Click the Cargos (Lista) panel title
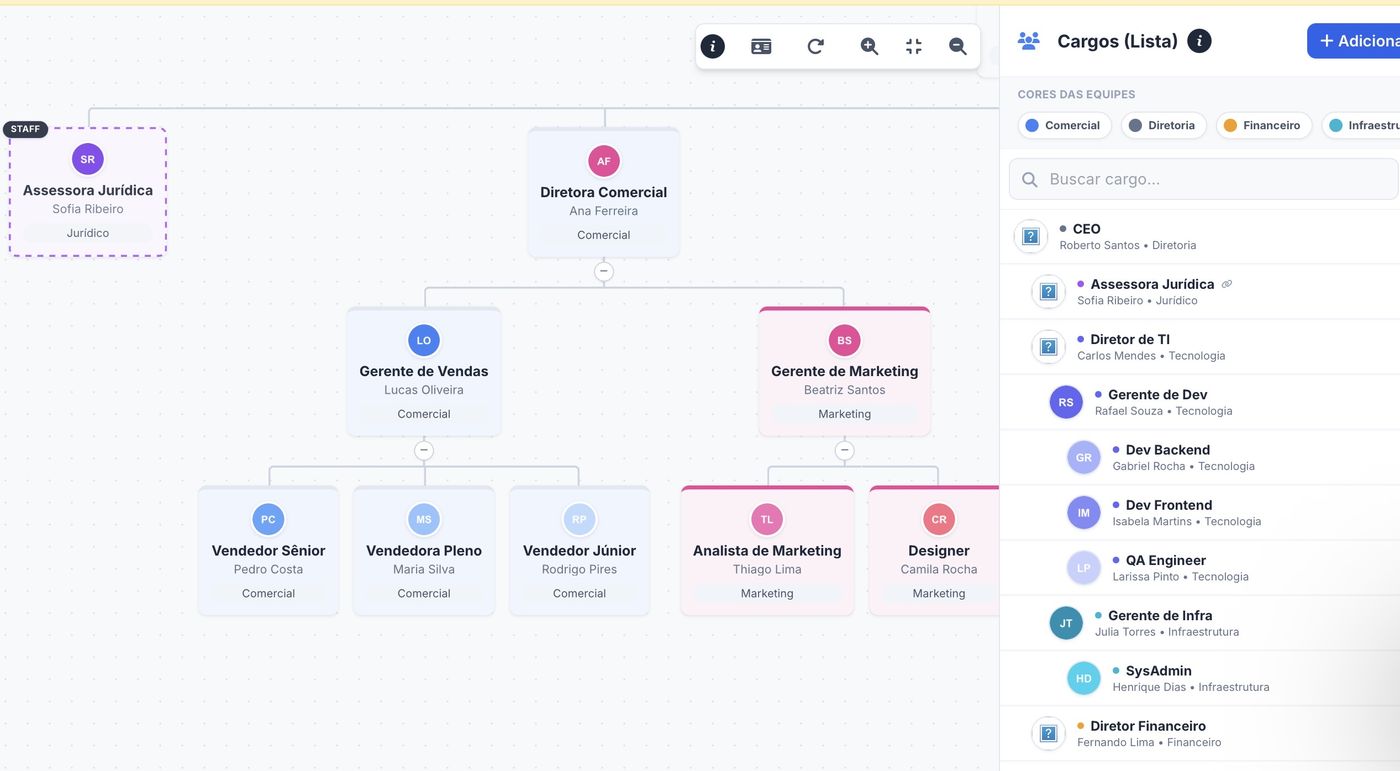Screen dimensions: 1400x771 (1117, 41)
